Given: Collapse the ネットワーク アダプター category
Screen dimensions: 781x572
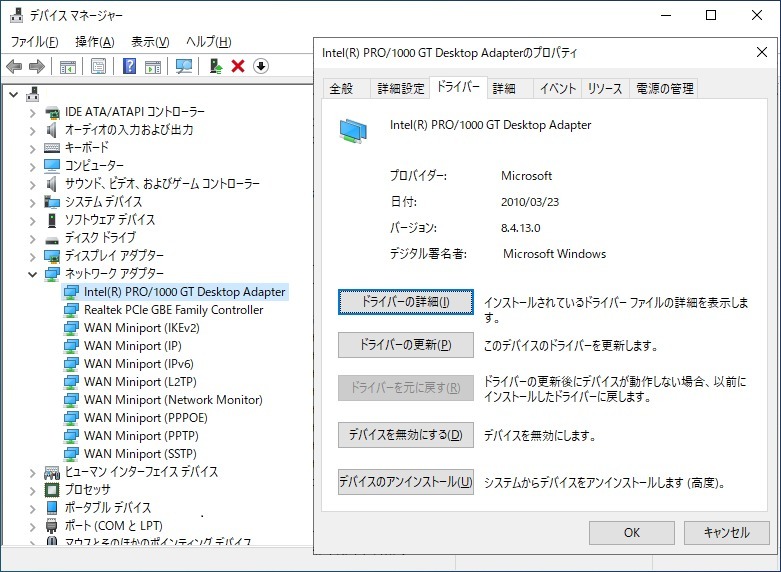Looking at the screenshot, I should 32,274.
